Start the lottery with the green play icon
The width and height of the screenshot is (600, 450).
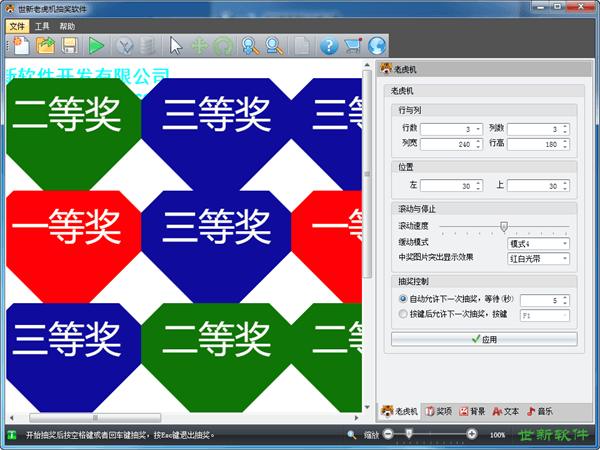click(96, 45)
